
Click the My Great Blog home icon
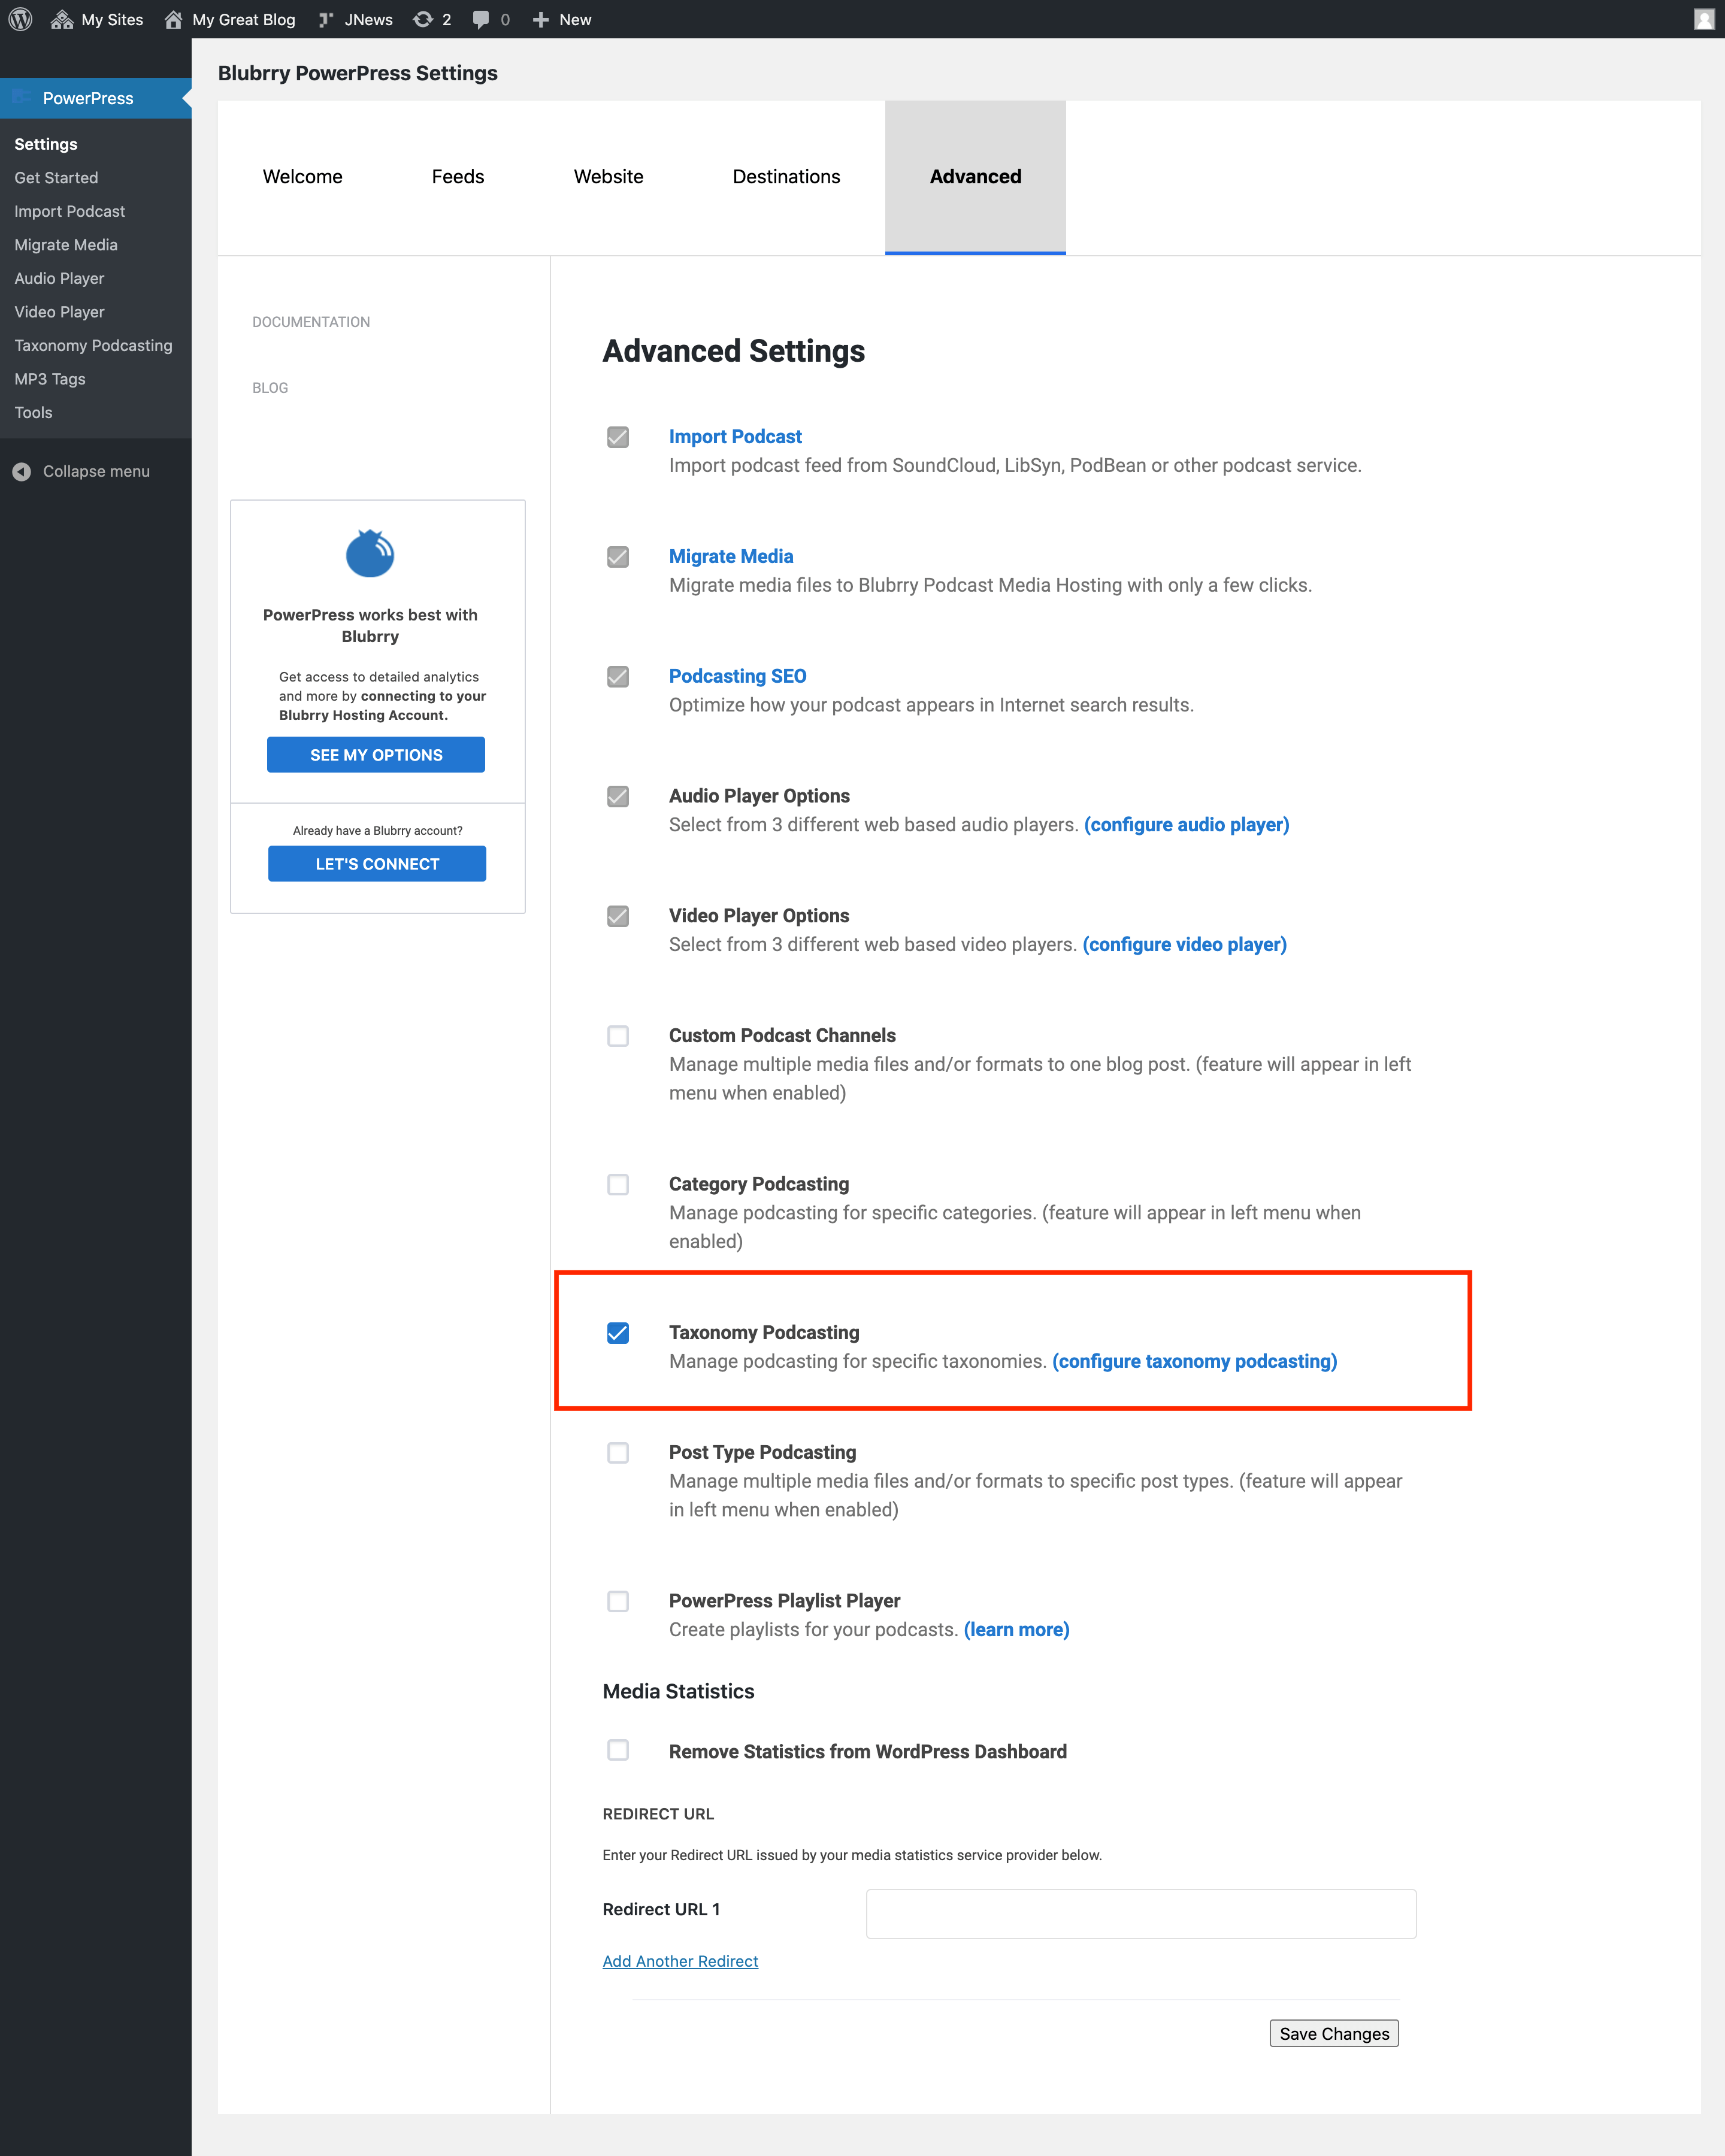[x=174, y=19]
